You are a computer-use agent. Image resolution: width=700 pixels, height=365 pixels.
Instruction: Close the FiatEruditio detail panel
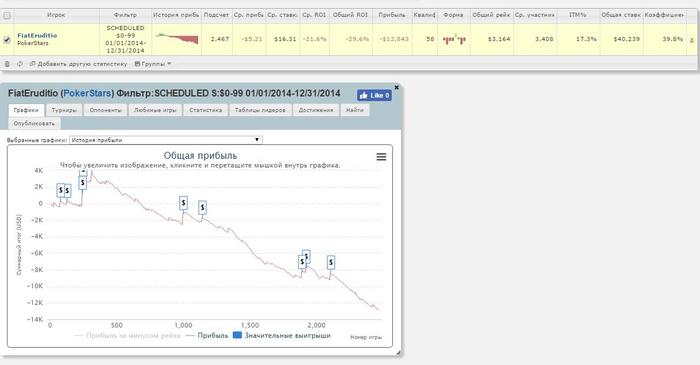[396, 87]
